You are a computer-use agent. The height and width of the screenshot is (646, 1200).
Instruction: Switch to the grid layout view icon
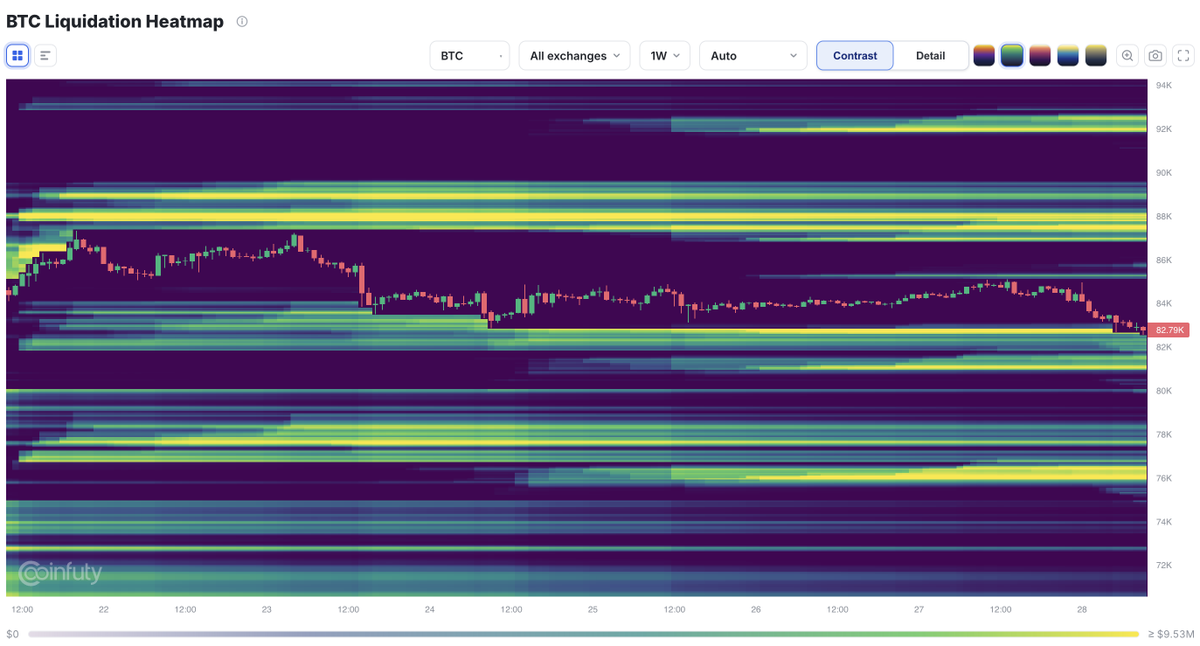(17, 56)
